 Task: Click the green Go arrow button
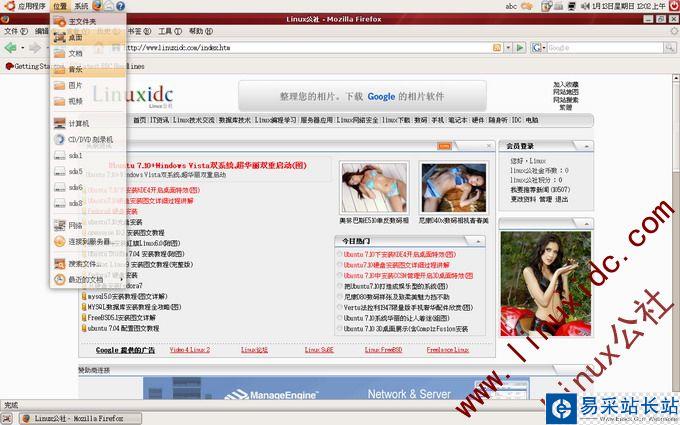(520, 47)
